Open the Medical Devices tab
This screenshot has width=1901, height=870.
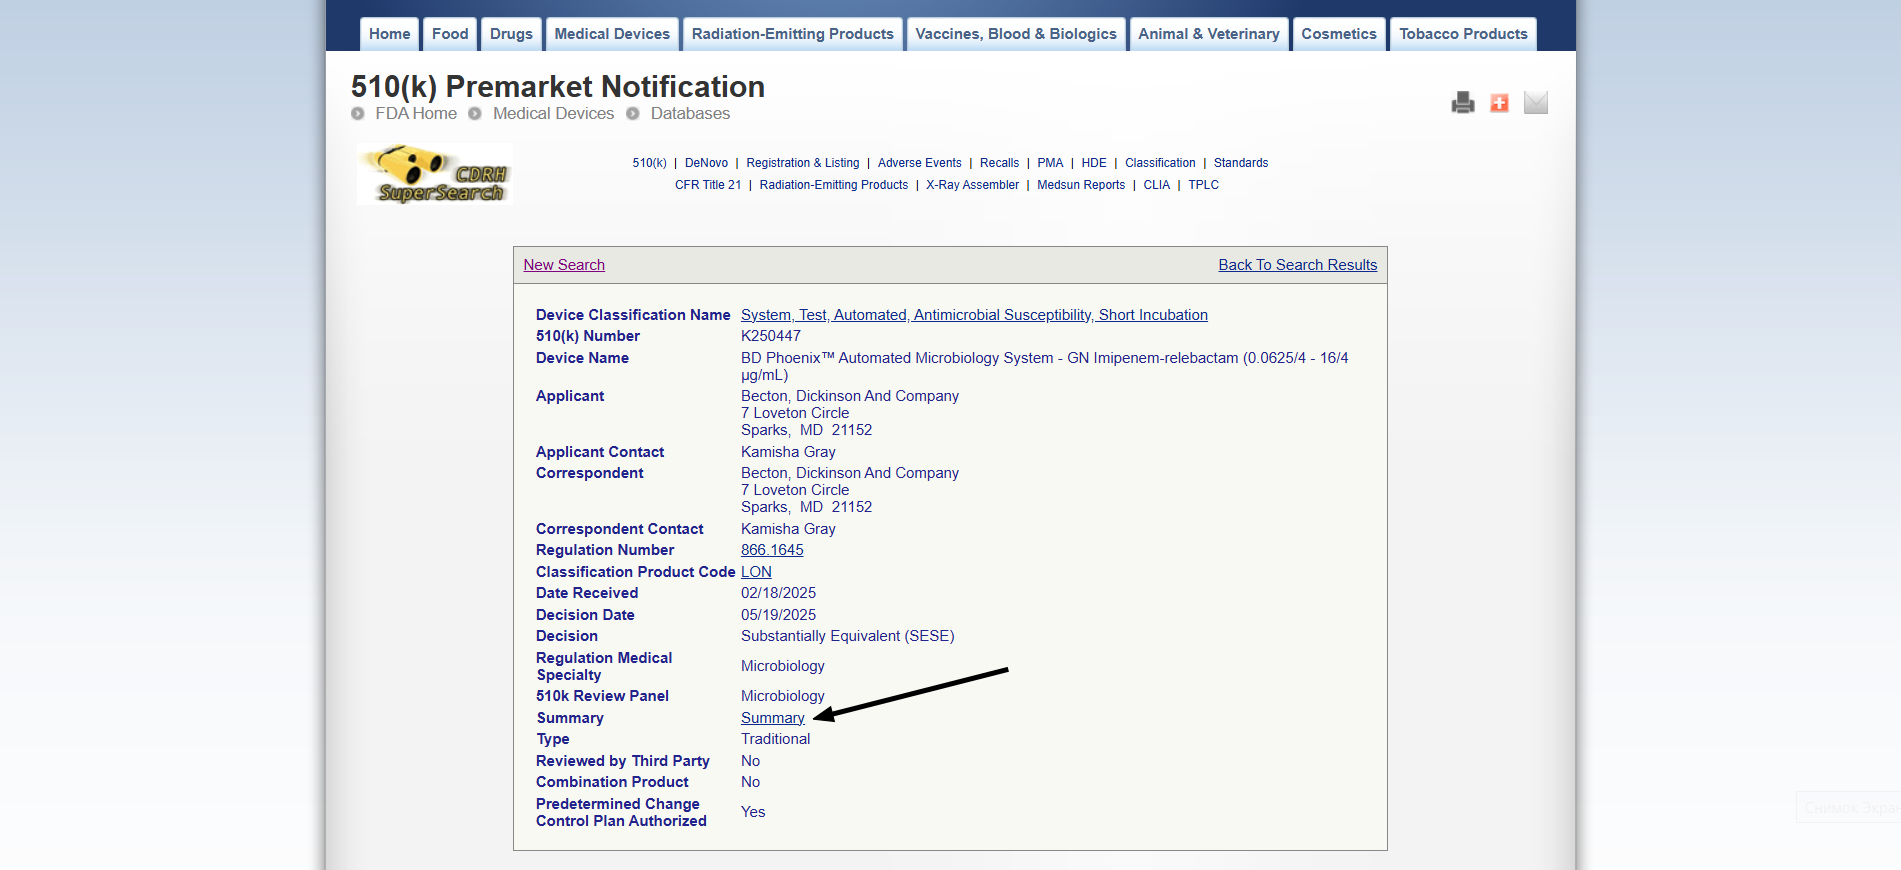pyautogui.click(x=612, y=34)
